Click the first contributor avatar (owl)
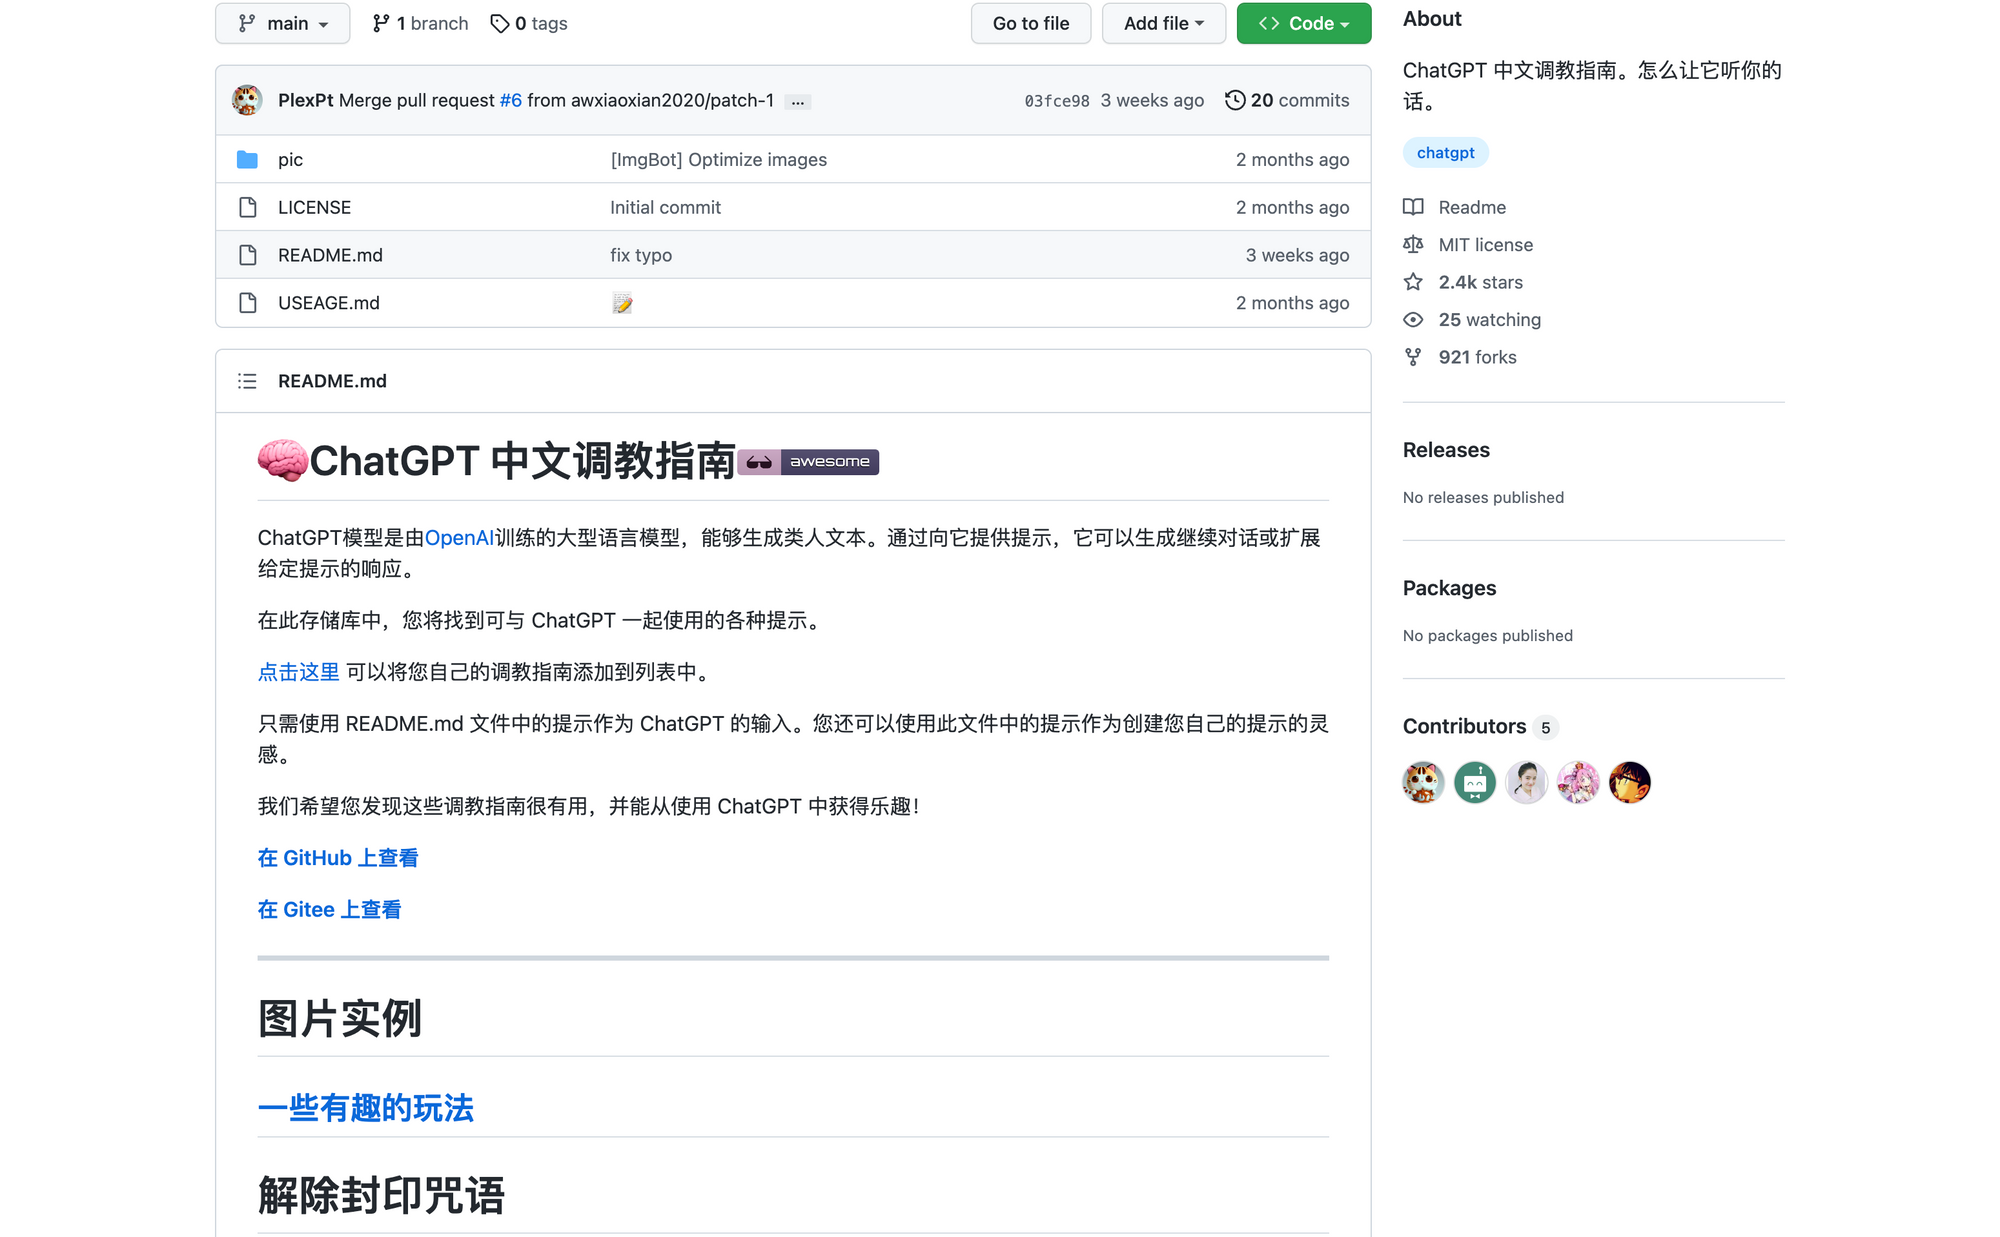Screen dimensions: 2000x1237 coord(1423,782)
